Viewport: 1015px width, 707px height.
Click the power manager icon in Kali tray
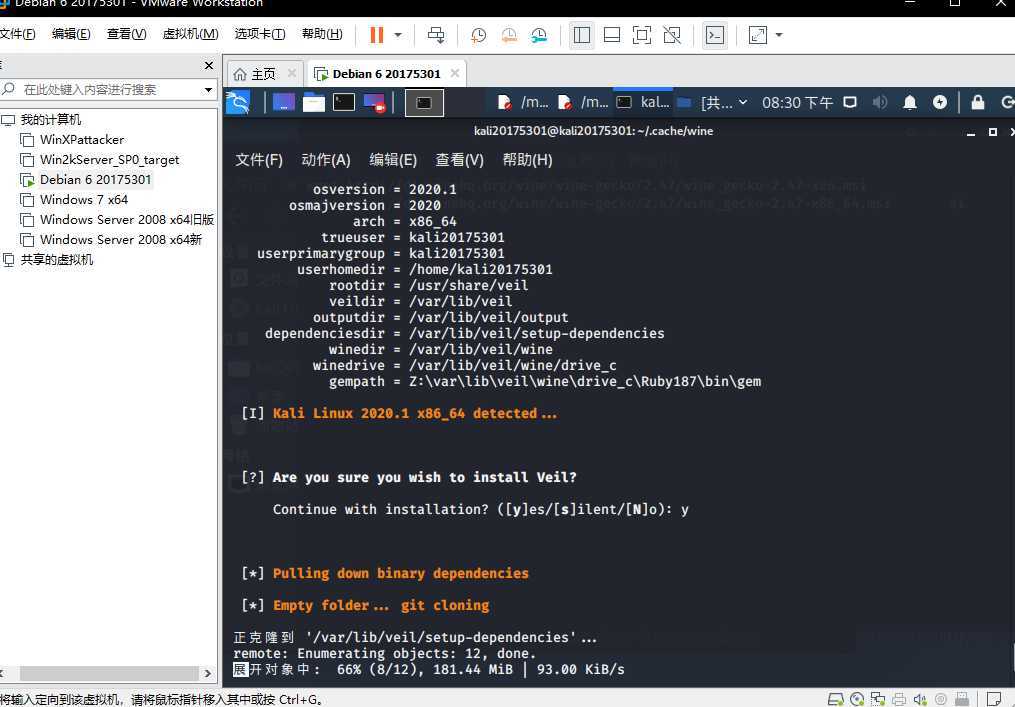point(940,102)
